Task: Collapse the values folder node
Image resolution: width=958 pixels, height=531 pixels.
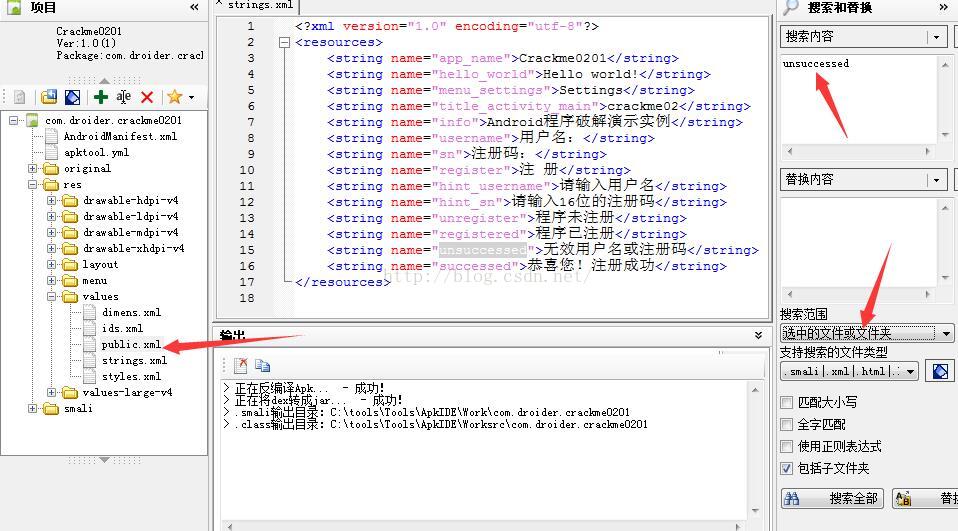Action: pyautogui.click(x=52, y=296)
